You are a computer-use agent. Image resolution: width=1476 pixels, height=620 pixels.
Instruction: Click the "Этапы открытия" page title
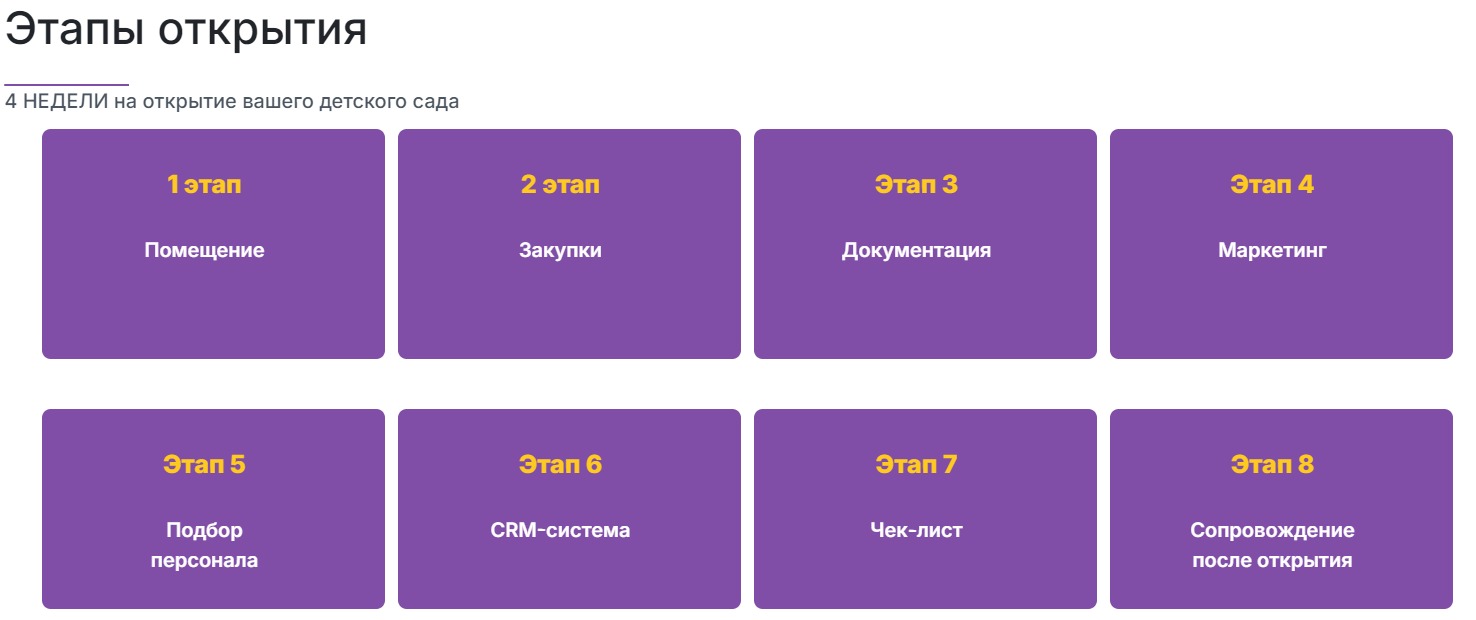186,30
